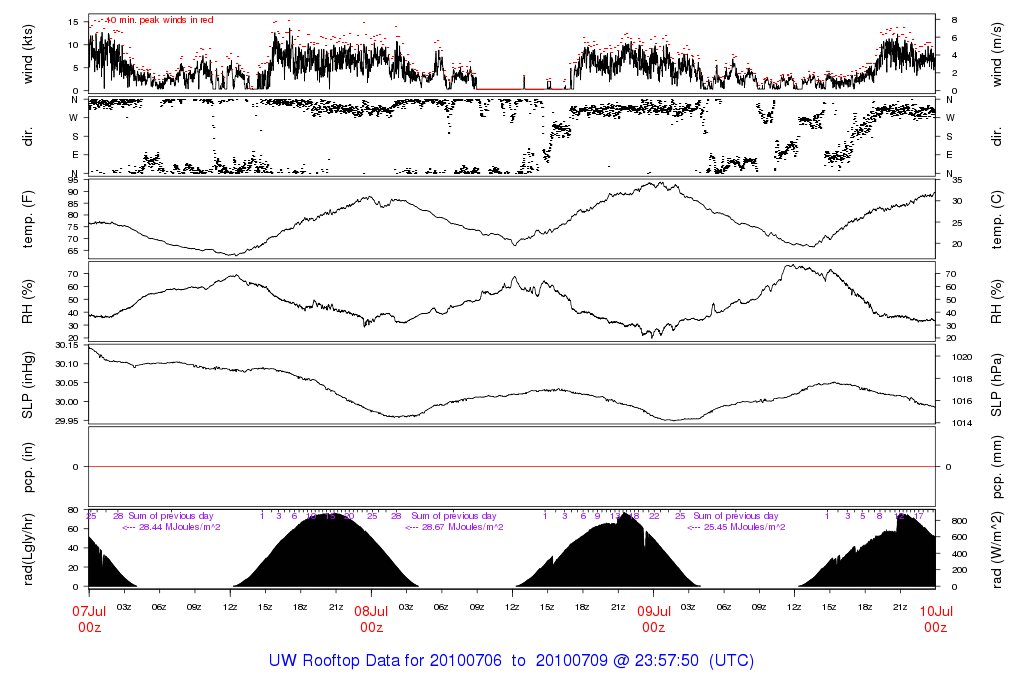Click the '95' Fahrenheit tick value
This screenshot has width=1024, height=700.
click(72, 180)
